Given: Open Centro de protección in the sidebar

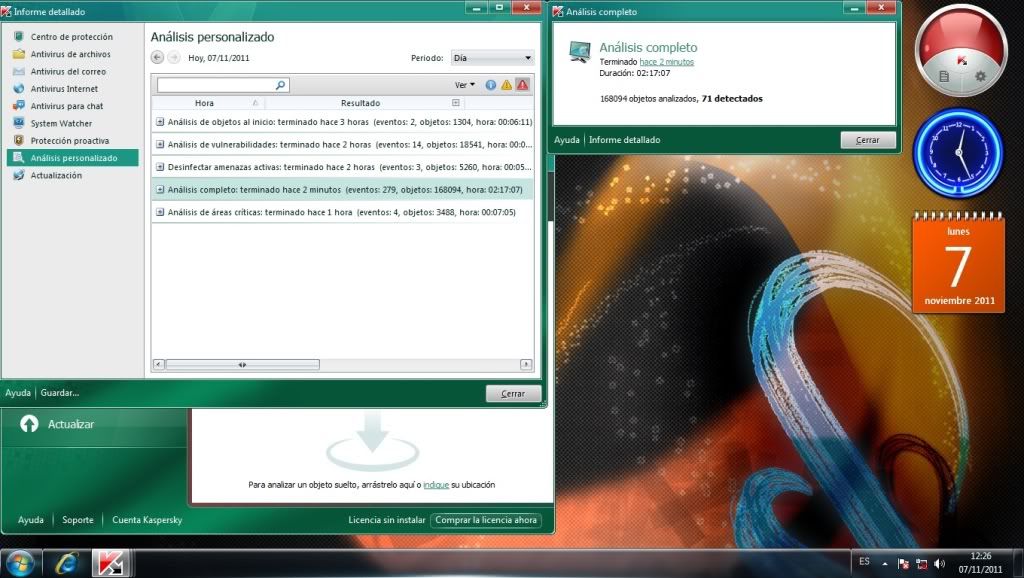Looking at the screenshot, I should (72, 37).
